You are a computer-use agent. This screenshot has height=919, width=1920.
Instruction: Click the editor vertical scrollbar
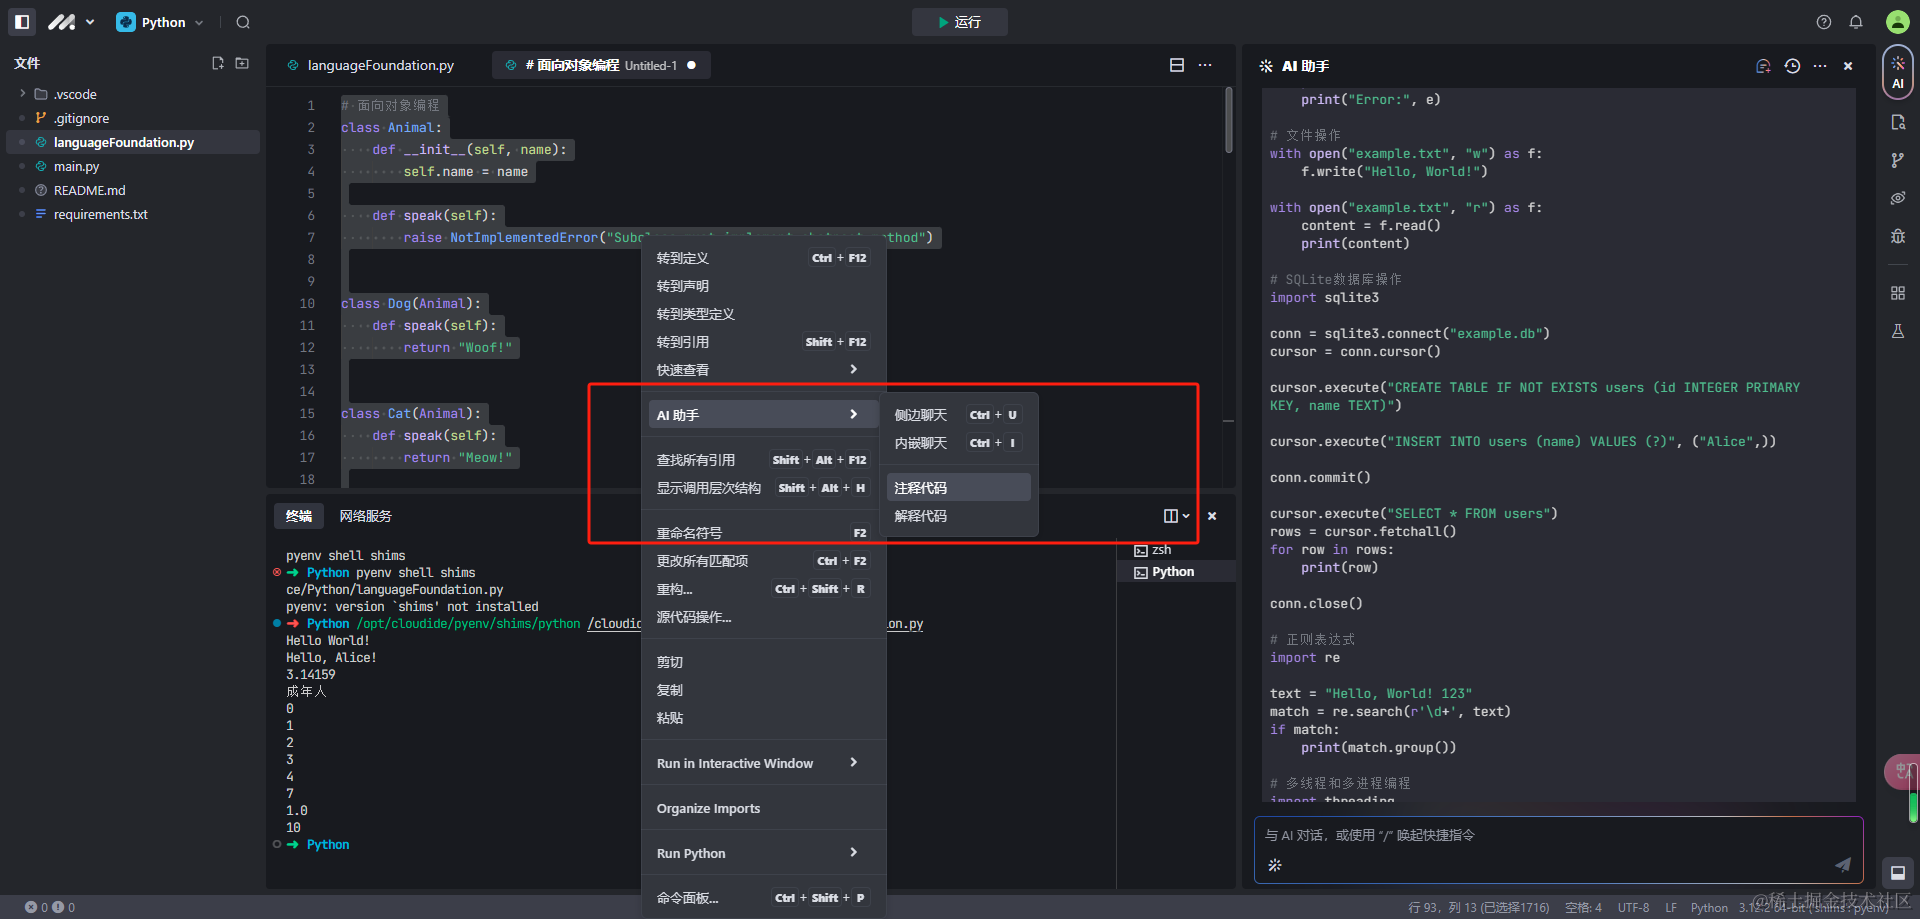click(1228, 120)
